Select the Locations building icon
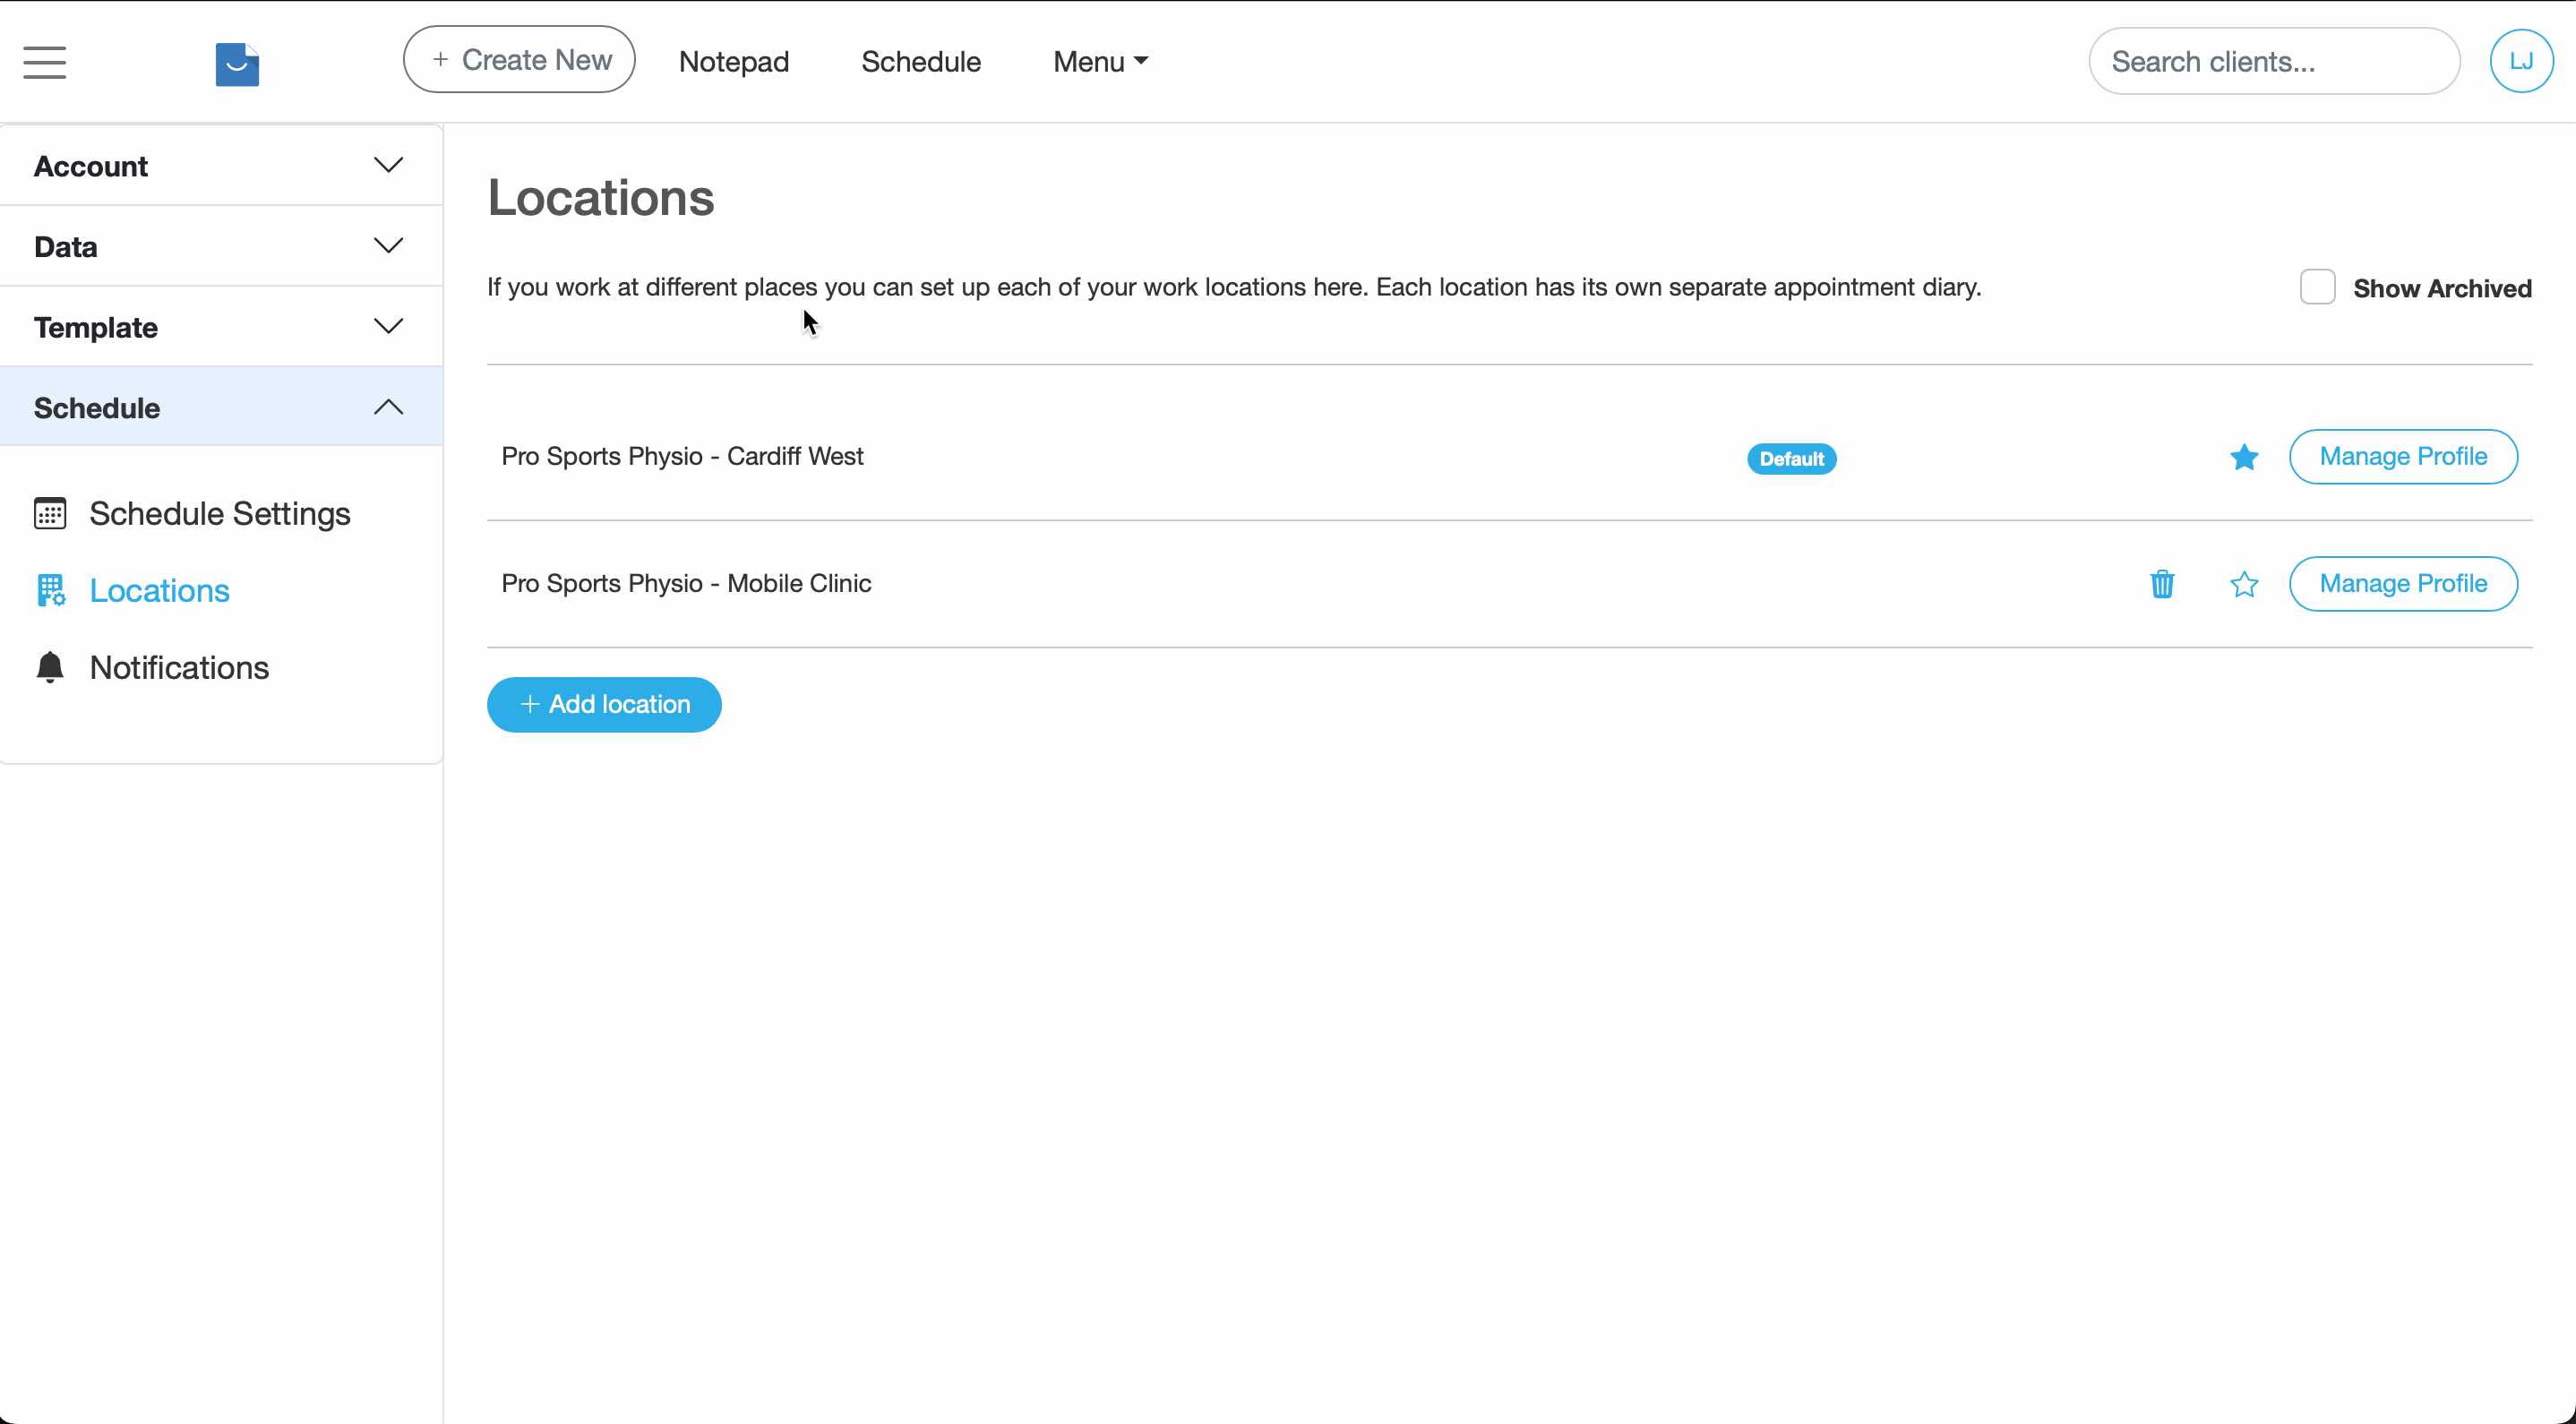The height and width of the screenshot is (1424, 2576). pos(50,590)
